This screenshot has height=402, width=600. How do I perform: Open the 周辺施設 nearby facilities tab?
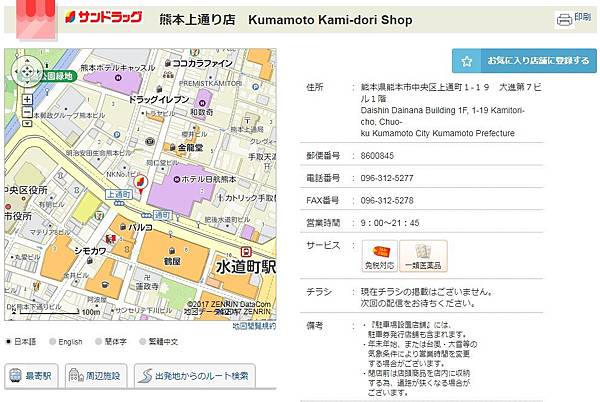pos(96,376)
